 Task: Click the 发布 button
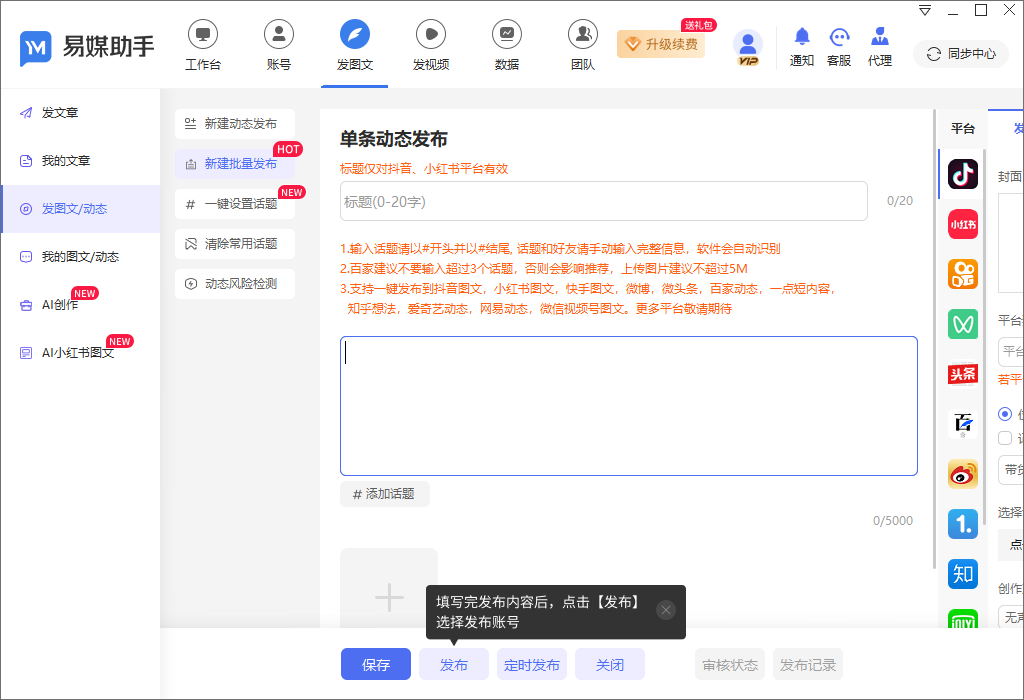pyautogui.click(x=454, y=664)
